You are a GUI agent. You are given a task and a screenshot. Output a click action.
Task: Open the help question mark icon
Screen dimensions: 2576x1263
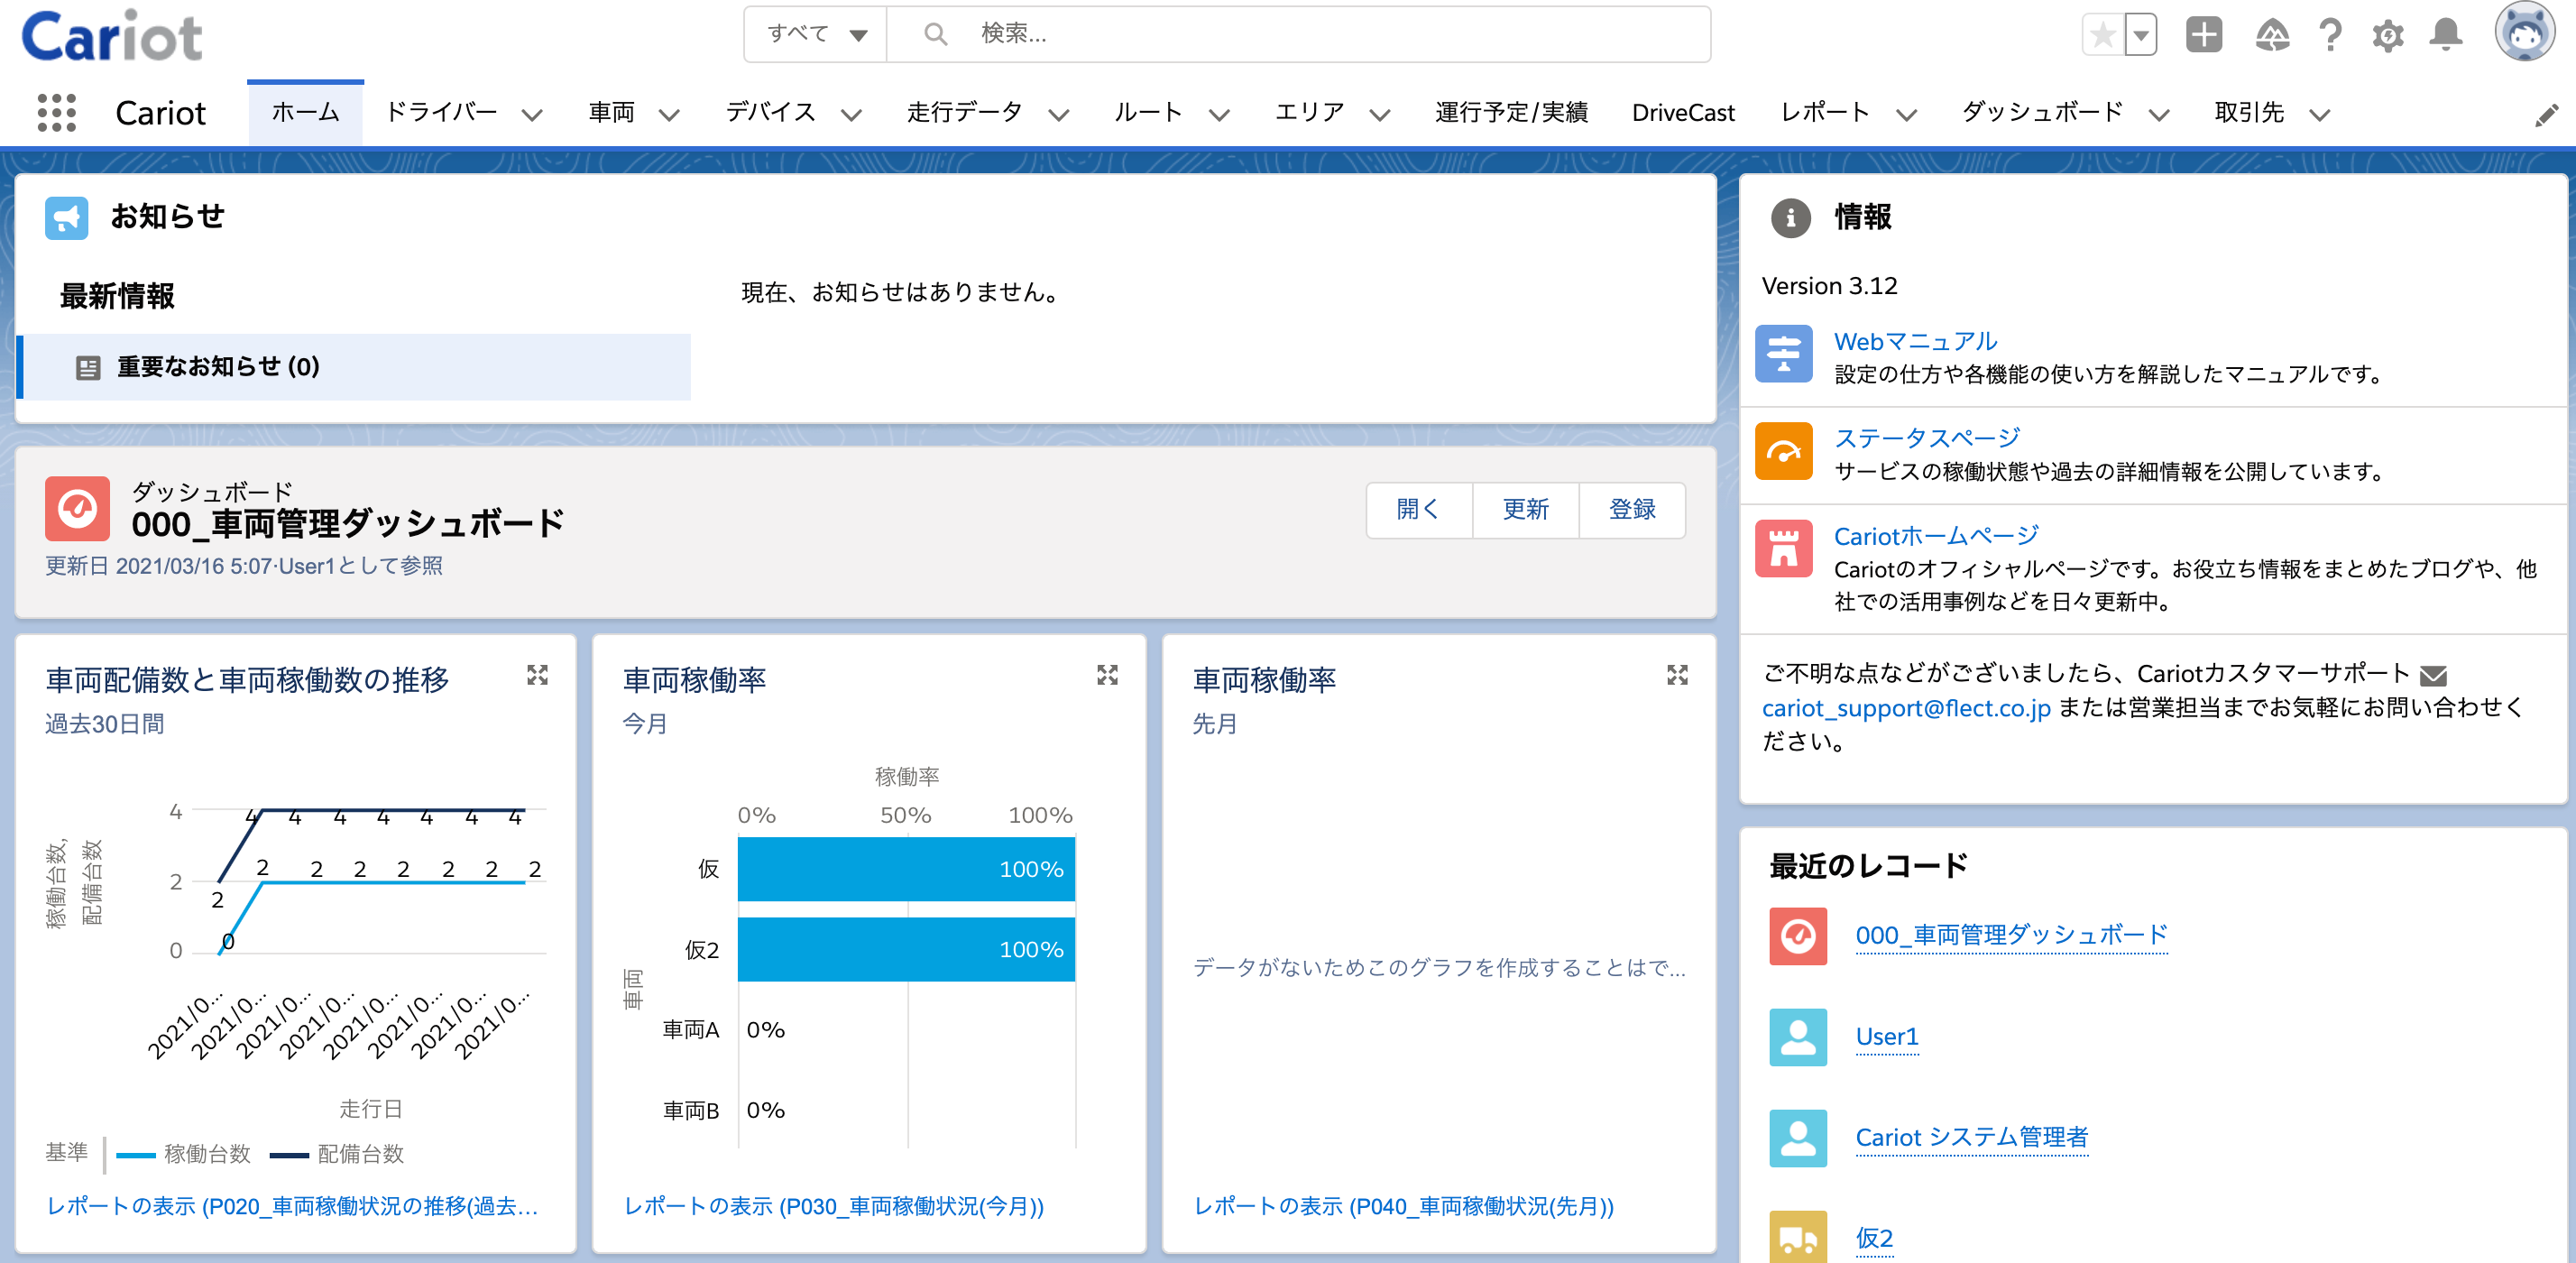click(x=2330, y=35)
